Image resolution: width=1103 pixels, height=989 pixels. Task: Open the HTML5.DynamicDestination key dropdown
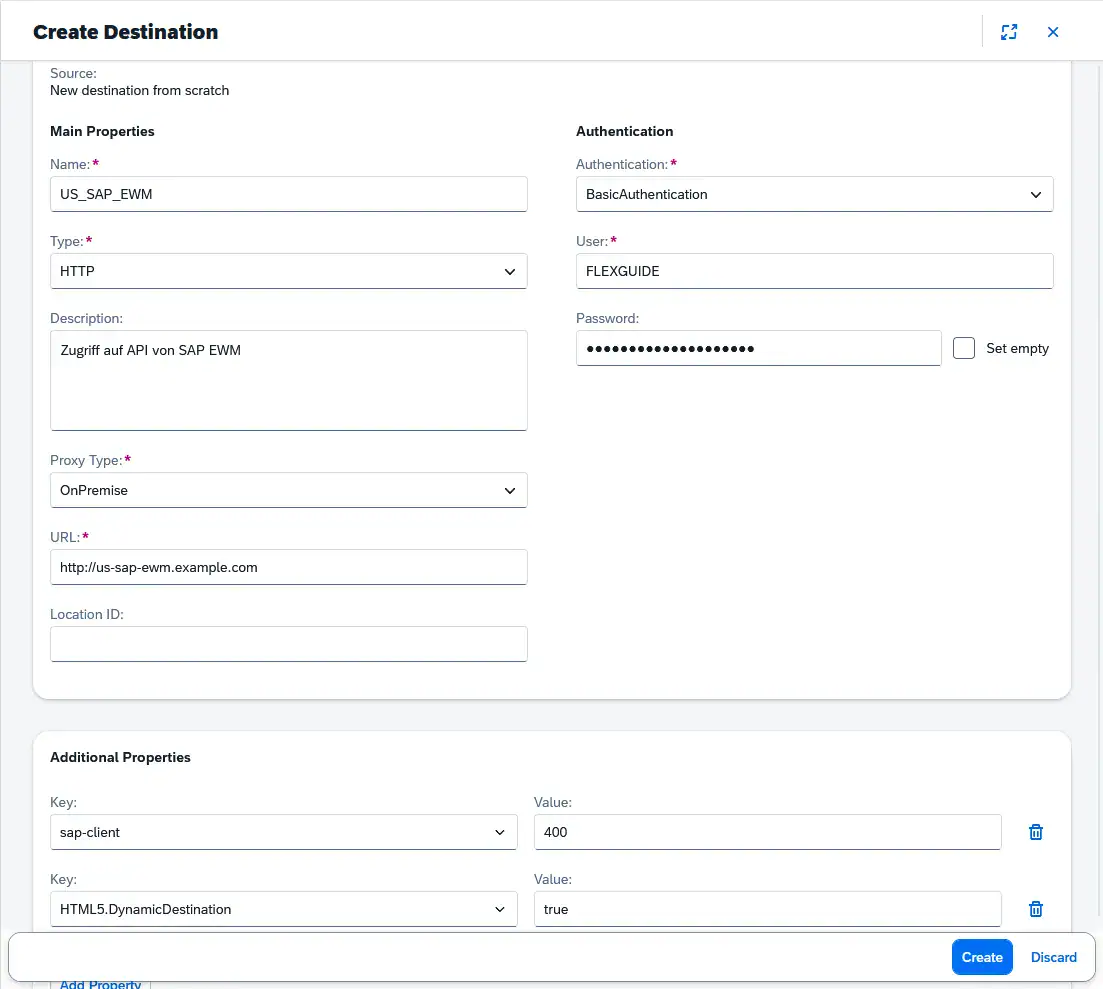tap(500, 909)
